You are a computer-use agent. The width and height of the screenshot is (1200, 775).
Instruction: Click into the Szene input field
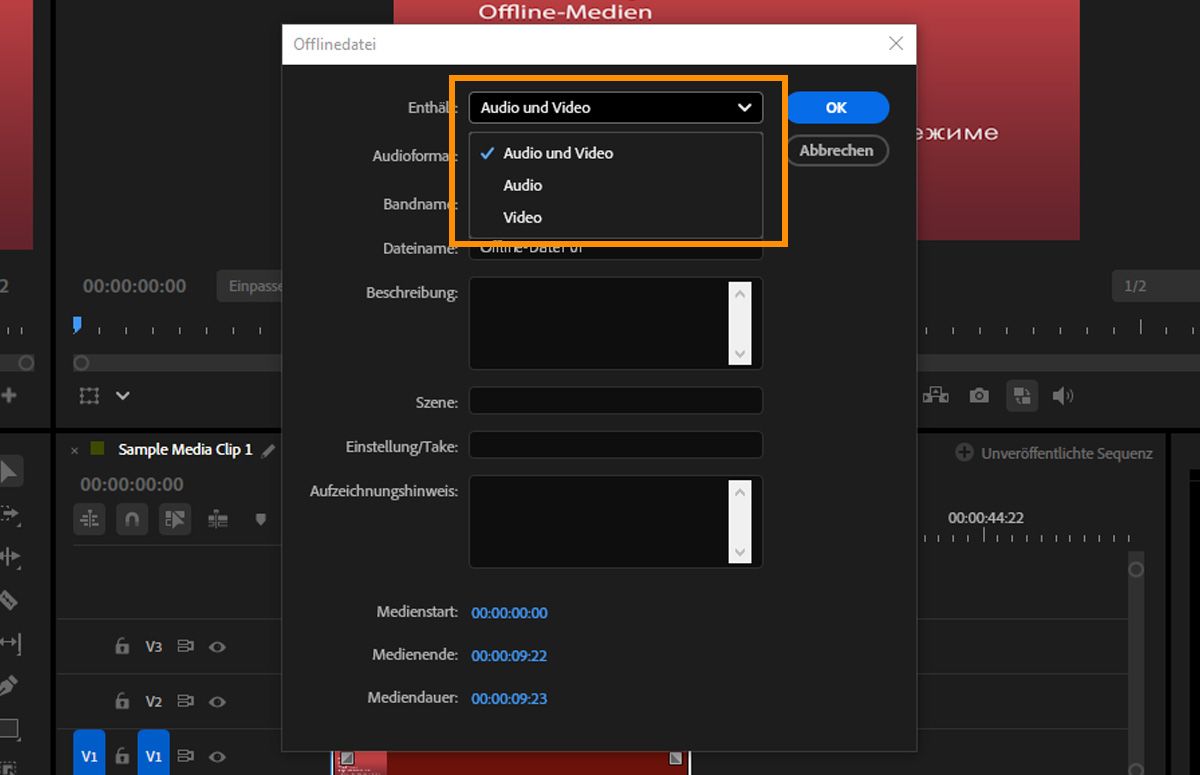point(616,401)
